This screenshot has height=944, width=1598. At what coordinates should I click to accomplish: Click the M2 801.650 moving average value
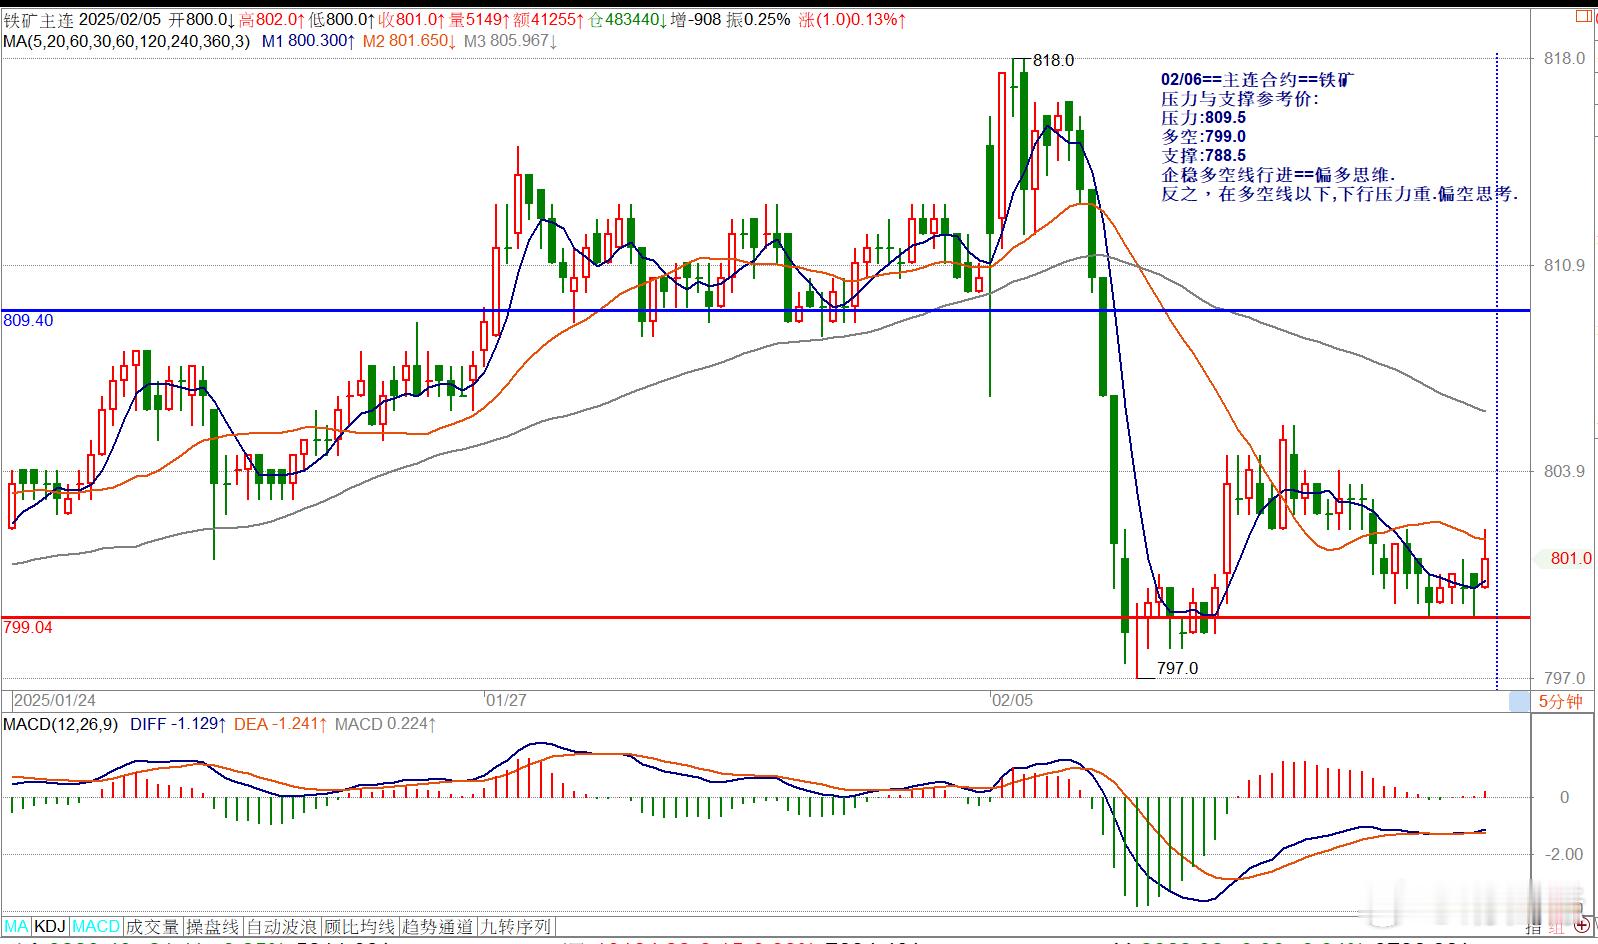tap(410, 41)
